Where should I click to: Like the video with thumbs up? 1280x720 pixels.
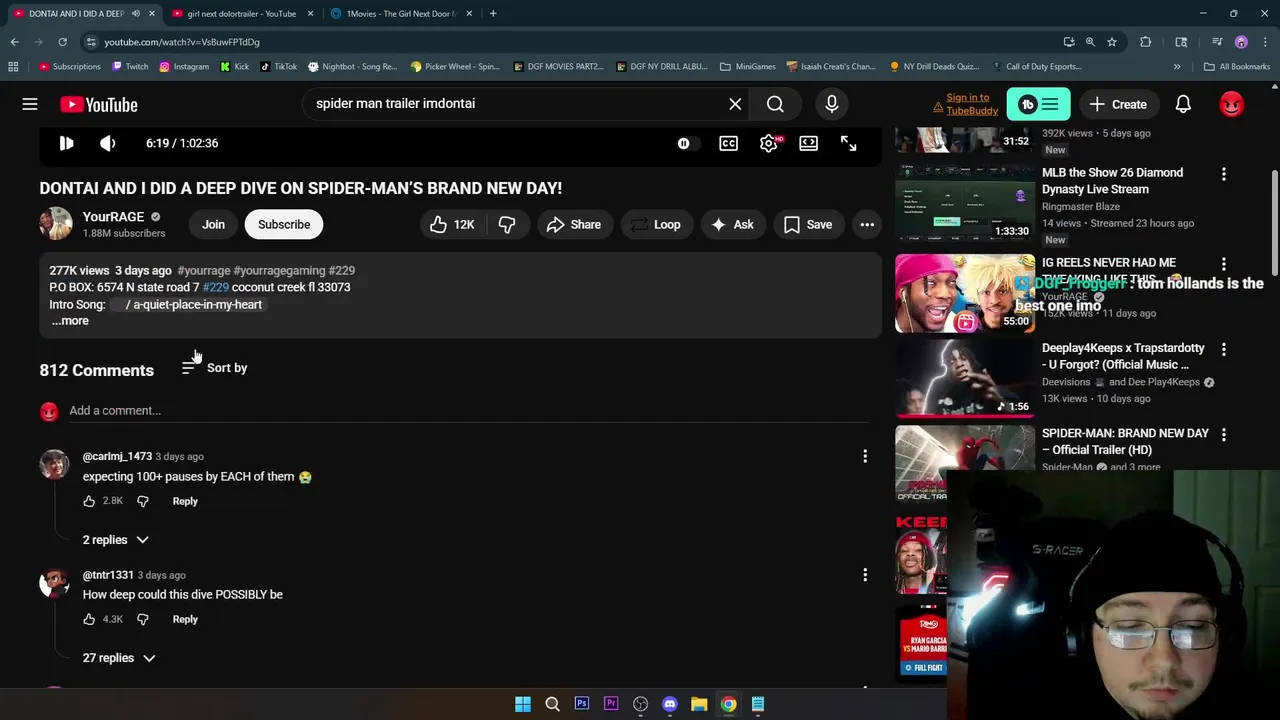point(451,225)
